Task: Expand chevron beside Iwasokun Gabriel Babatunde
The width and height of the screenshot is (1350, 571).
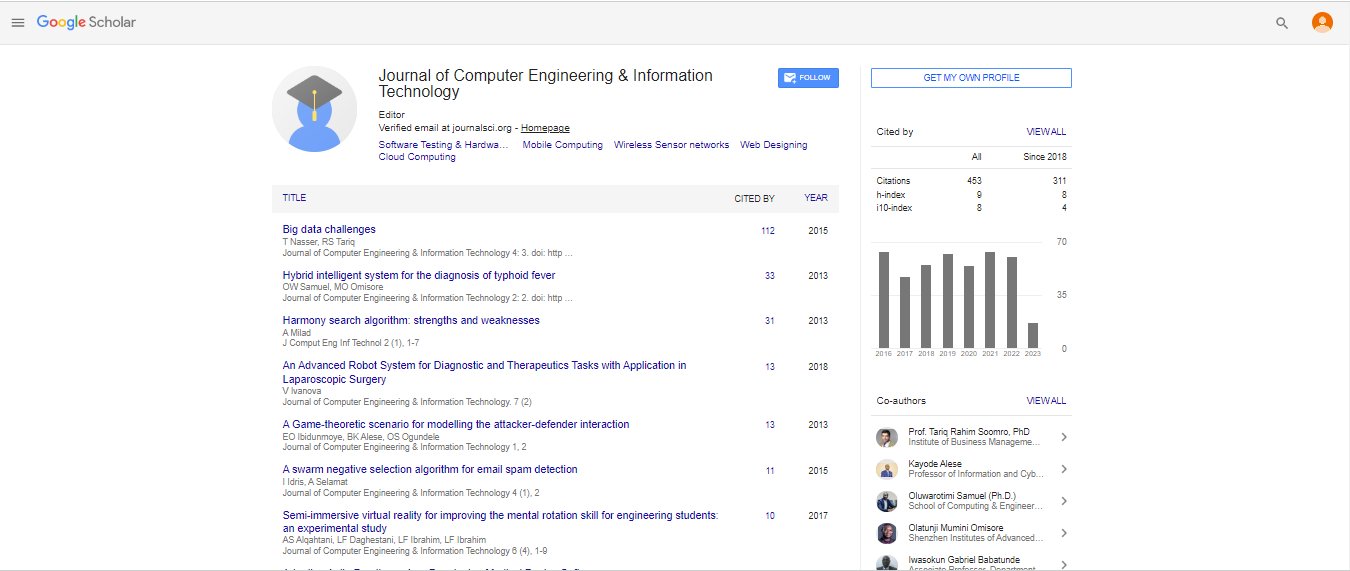Action: click(x=1063, y=564)
